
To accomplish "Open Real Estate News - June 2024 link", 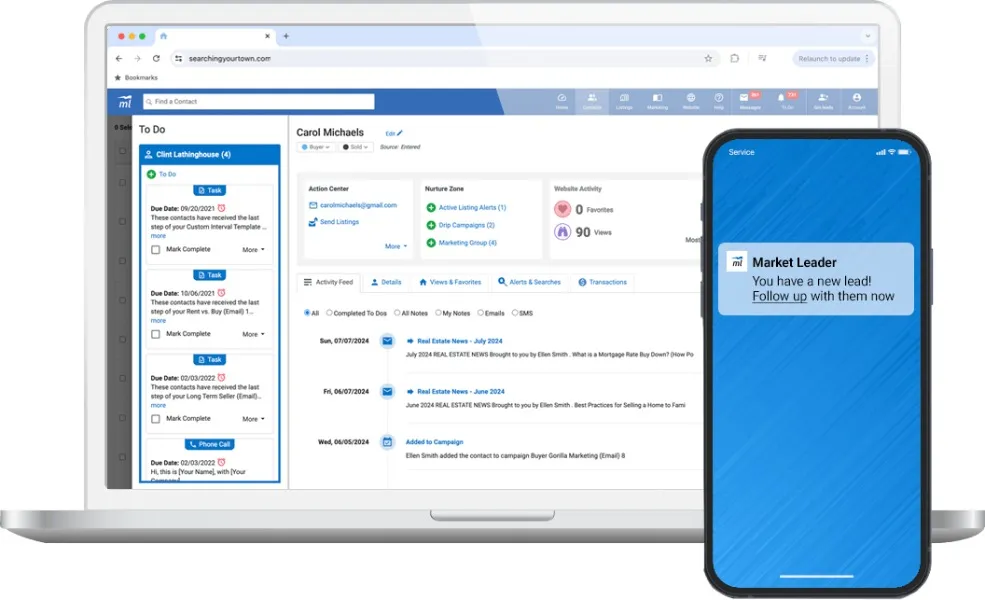I will (460, 391).
